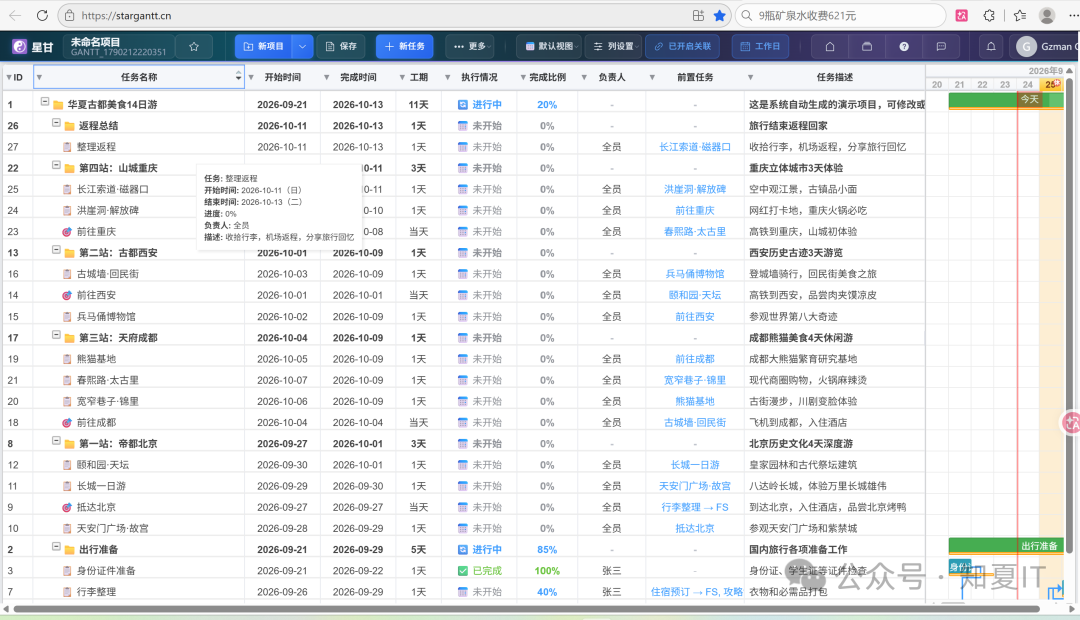Click the 保存 save button
This screenshot has width=1080, height=620.
341,46
